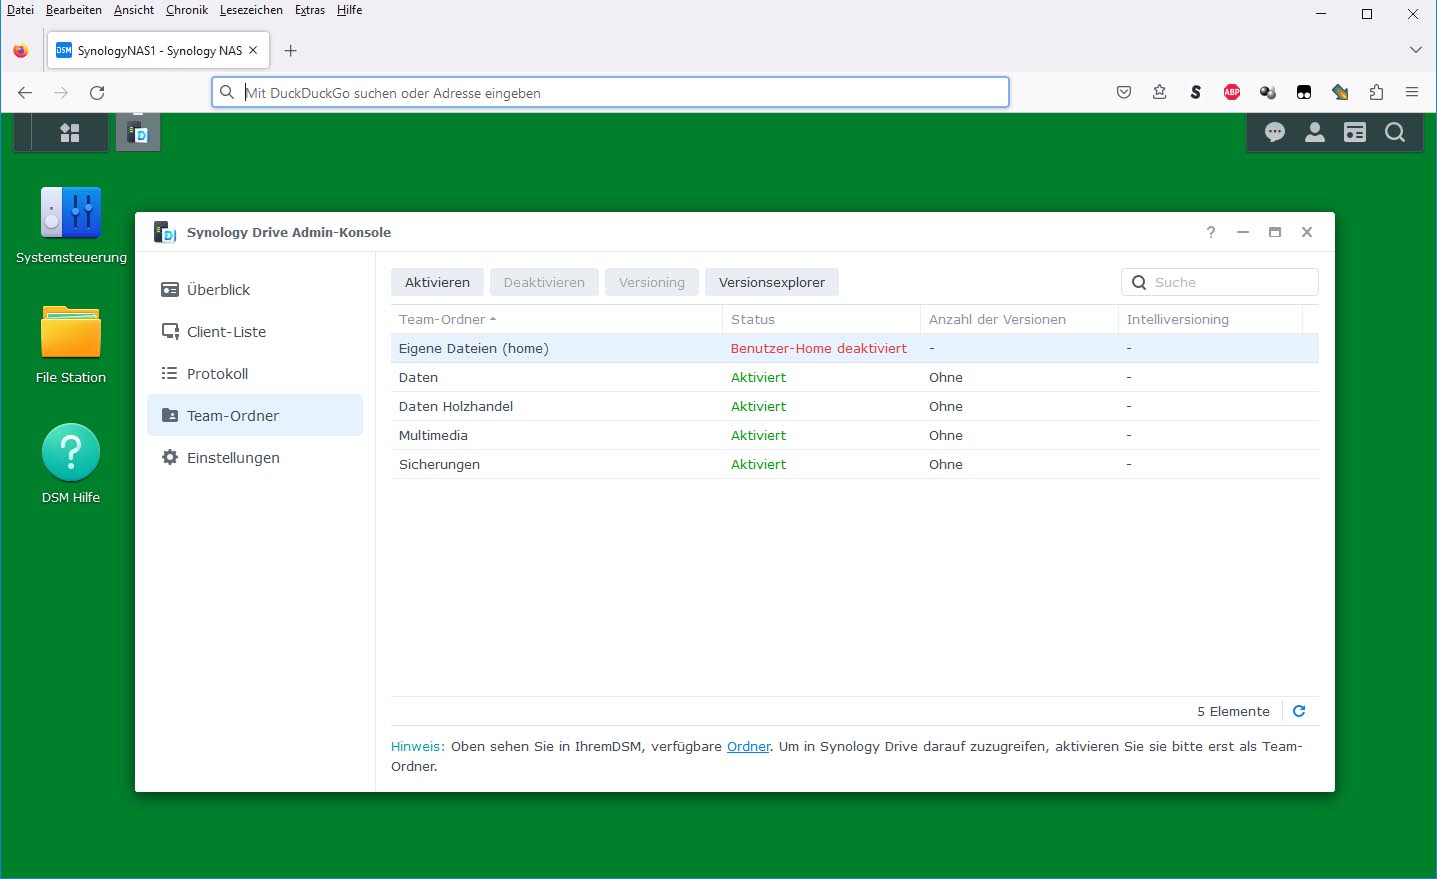Click the browser address bar
The image size is (1437, 879).
tap(610, 93)
